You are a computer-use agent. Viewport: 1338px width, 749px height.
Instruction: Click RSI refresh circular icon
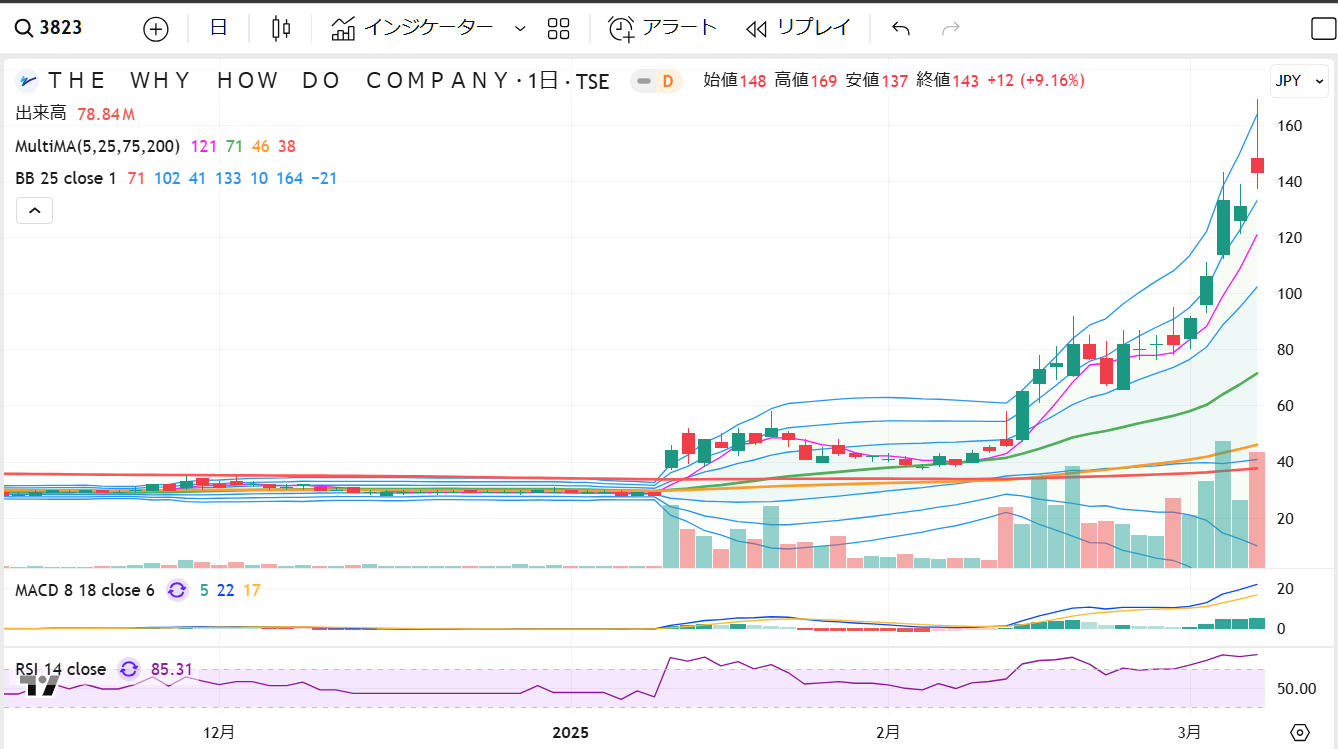pyautogui.click(x=128, y=669)
